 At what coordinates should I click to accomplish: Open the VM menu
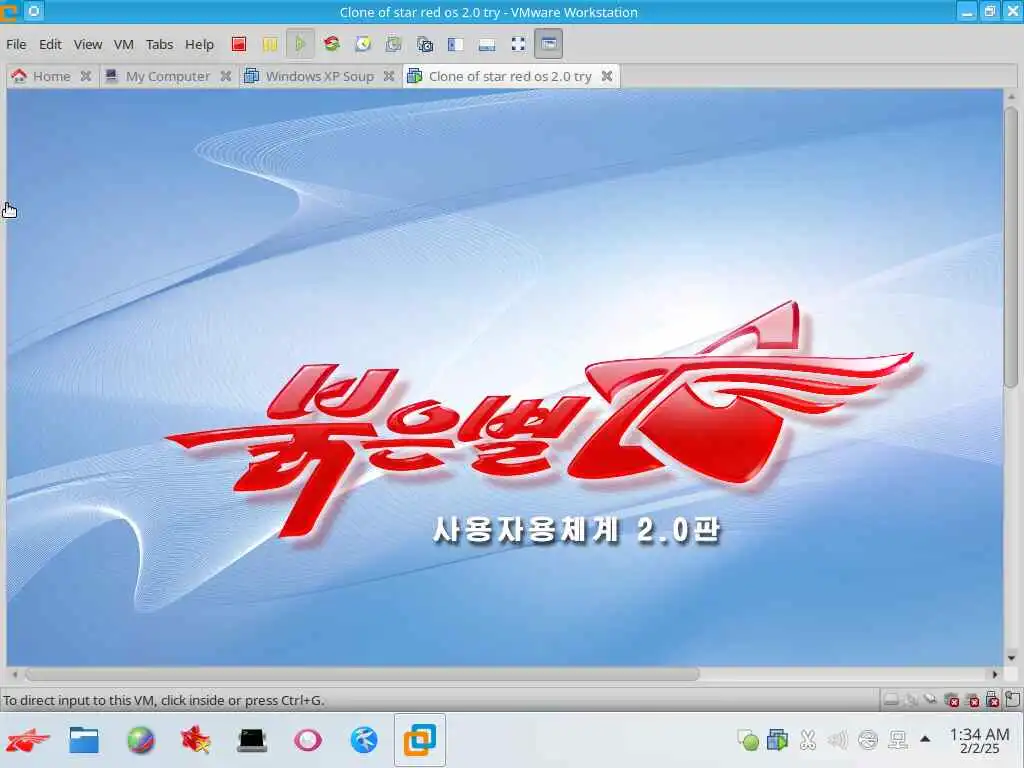[x=123, y=44]
